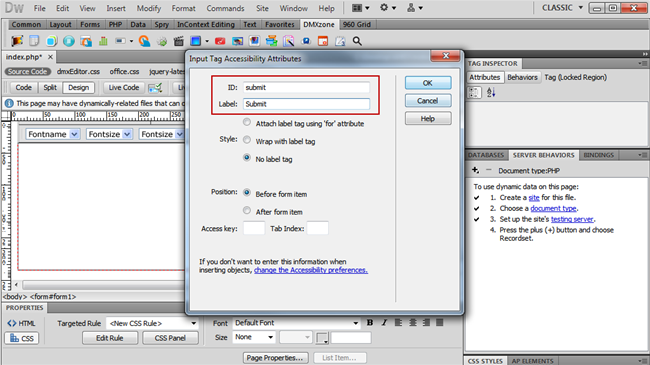Select No label tag option
Image resolution: width=650 pixels, height=365 pixels.
(x=247, y=158)
